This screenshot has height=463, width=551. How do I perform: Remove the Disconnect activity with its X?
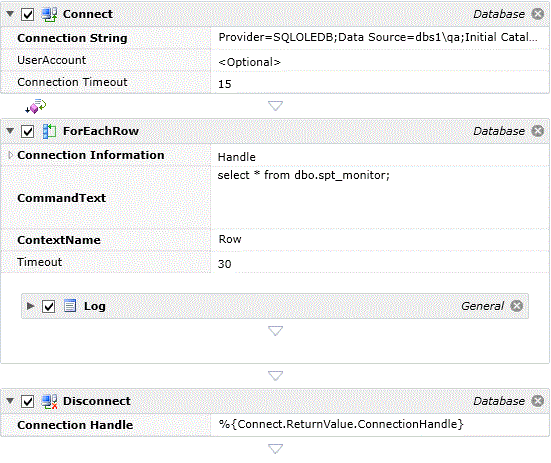[x=538, y=401]
